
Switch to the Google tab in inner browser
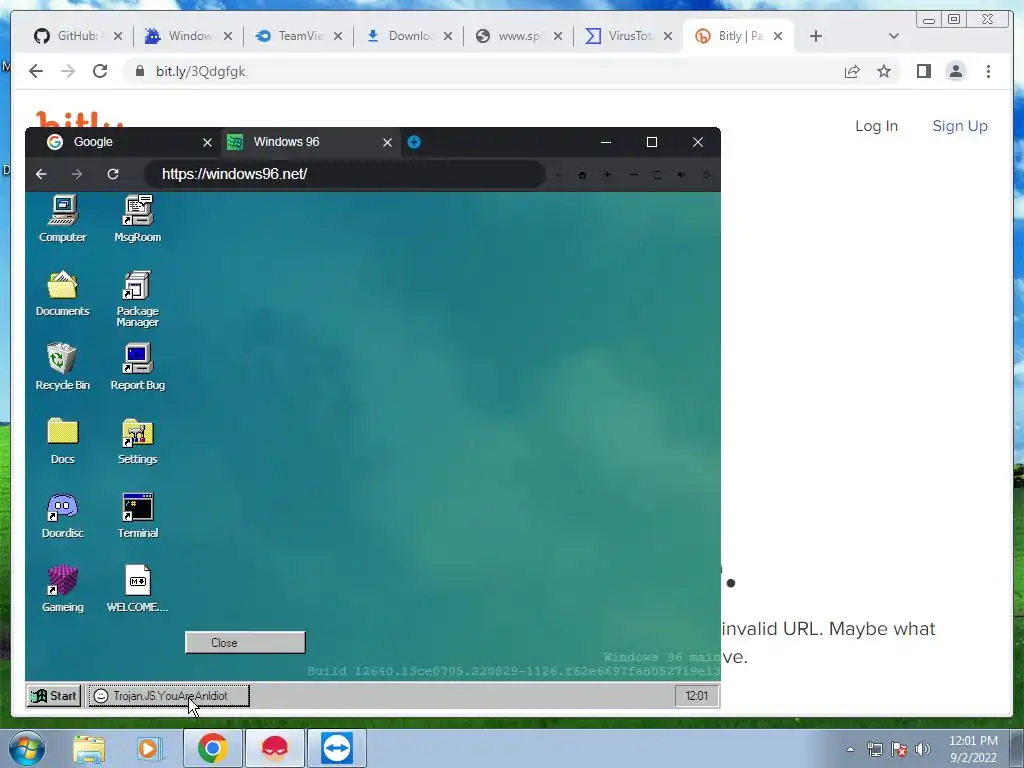(x=123, y=142)
